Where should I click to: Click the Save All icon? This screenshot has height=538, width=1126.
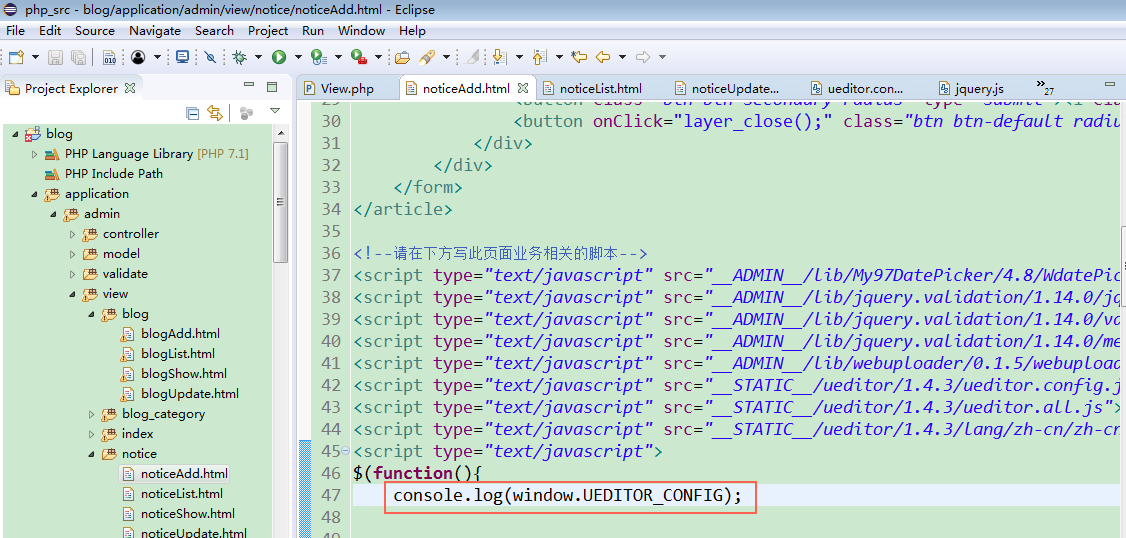77,57
